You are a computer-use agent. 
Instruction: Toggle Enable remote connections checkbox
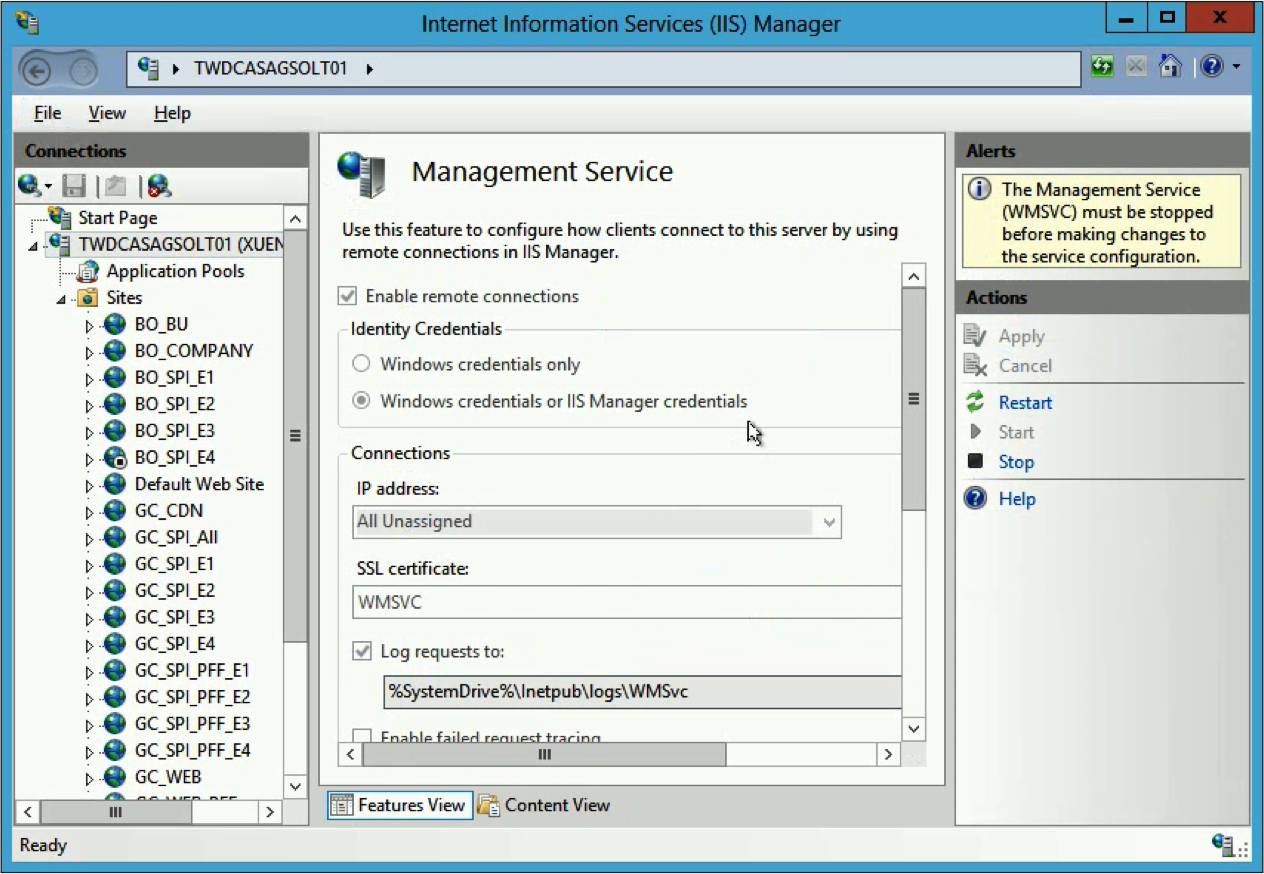[347, 296]
